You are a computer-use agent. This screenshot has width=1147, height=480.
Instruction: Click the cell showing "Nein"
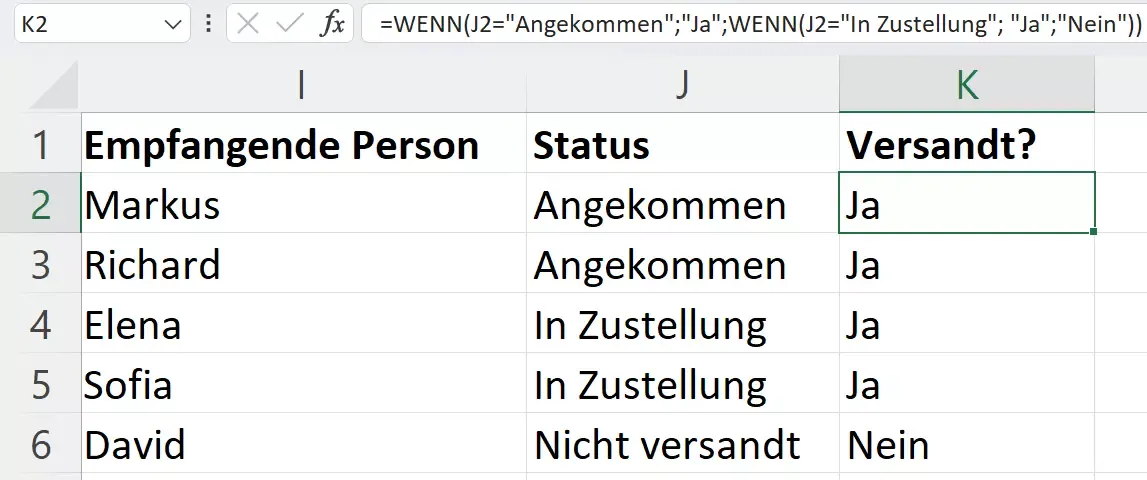tap(966, 445)
